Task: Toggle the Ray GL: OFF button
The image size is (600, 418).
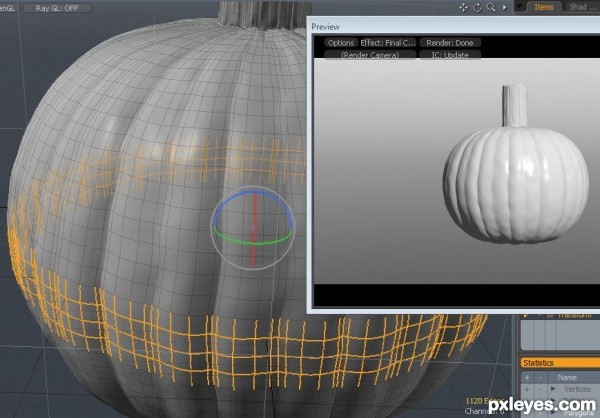Action: coord(57,8)
